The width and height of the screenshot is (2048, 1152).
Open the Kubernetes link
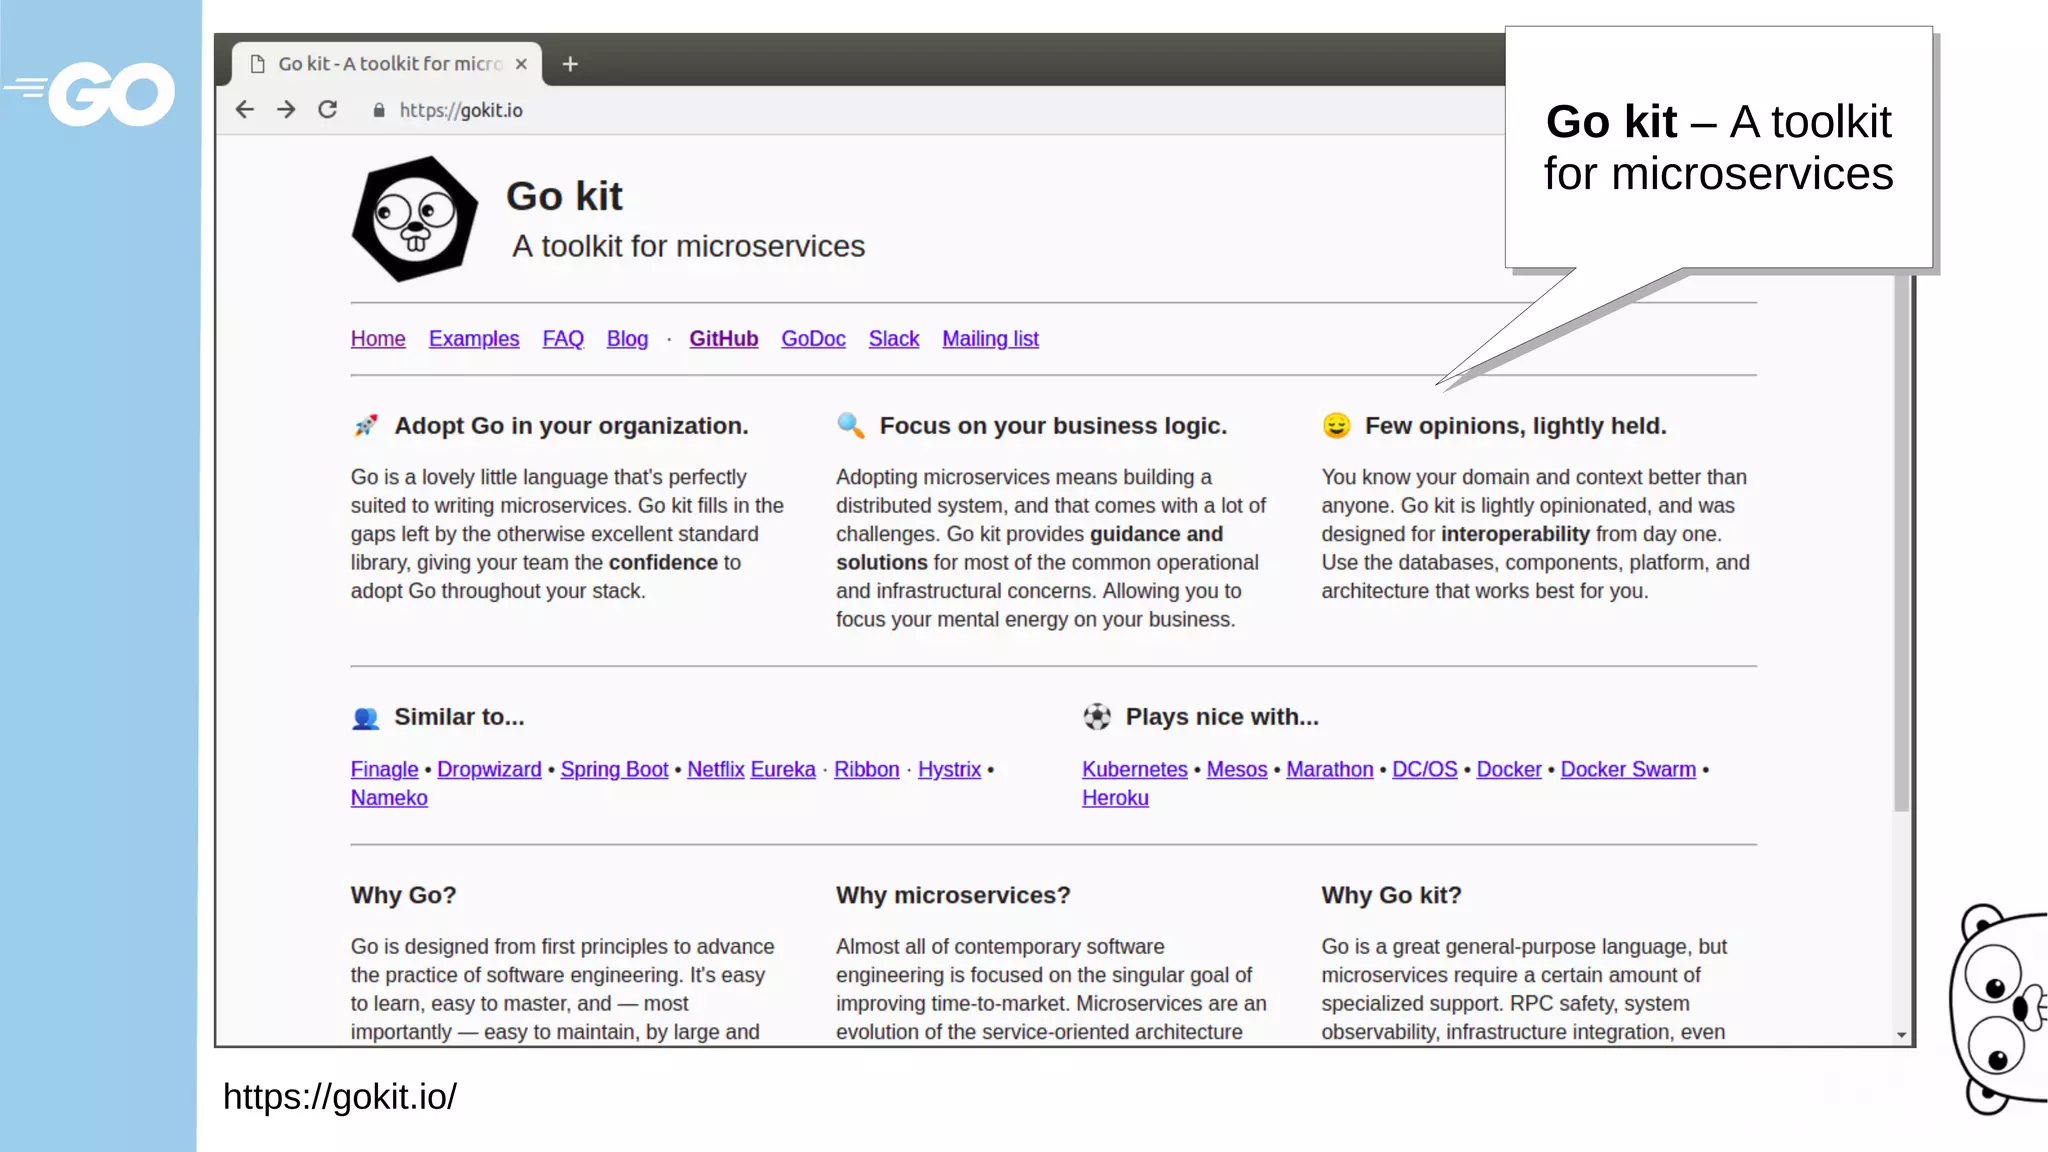point(1134,770)
